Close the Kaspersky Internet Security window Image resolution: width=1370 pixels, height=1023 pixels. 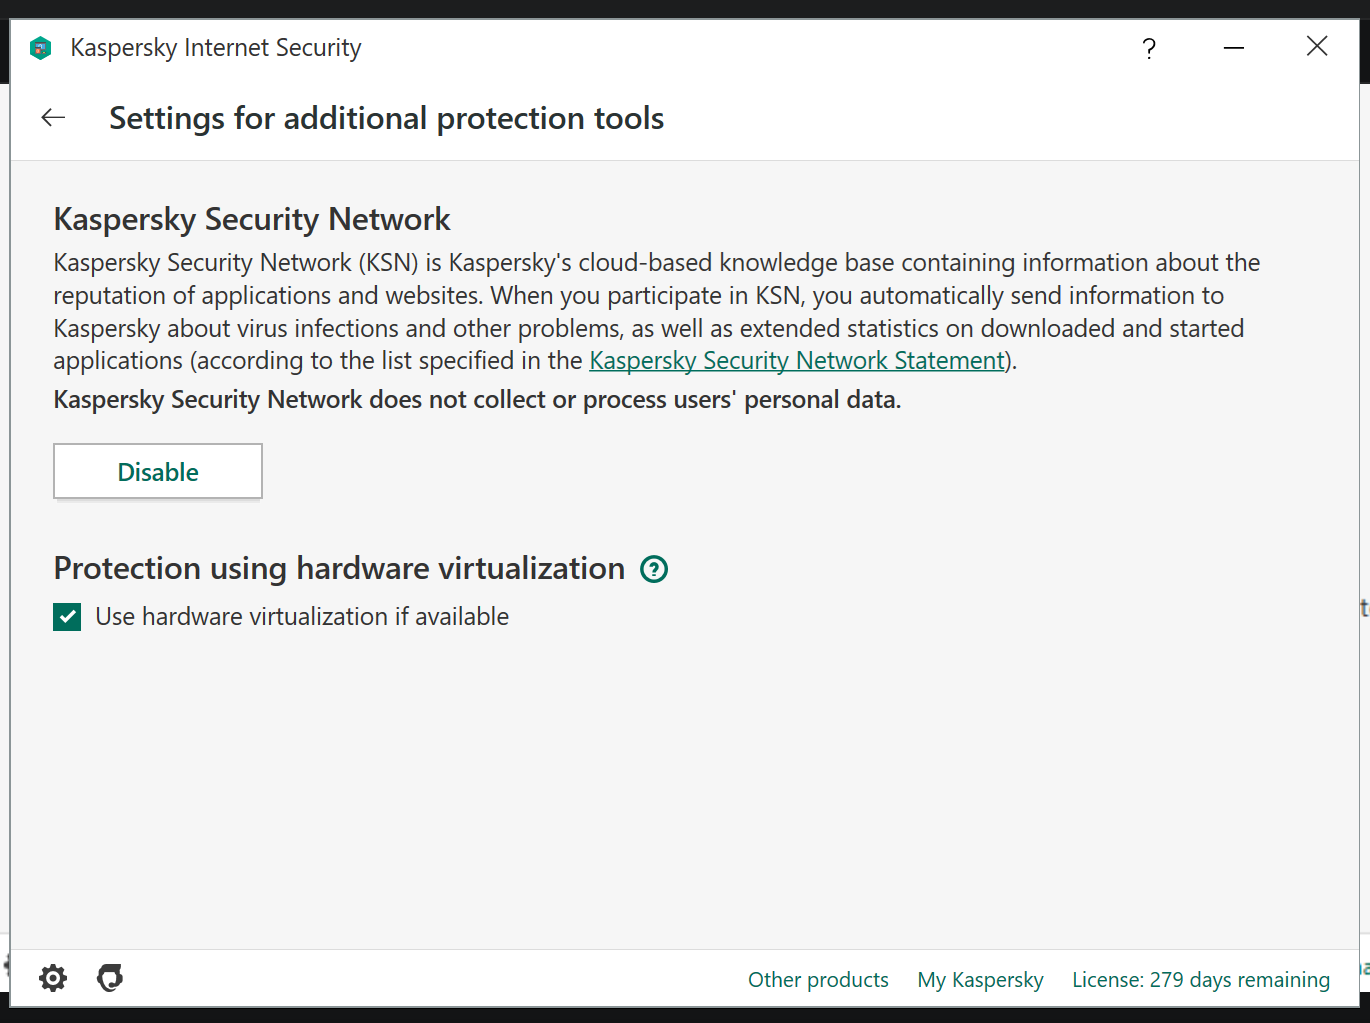pos(1317,46)
